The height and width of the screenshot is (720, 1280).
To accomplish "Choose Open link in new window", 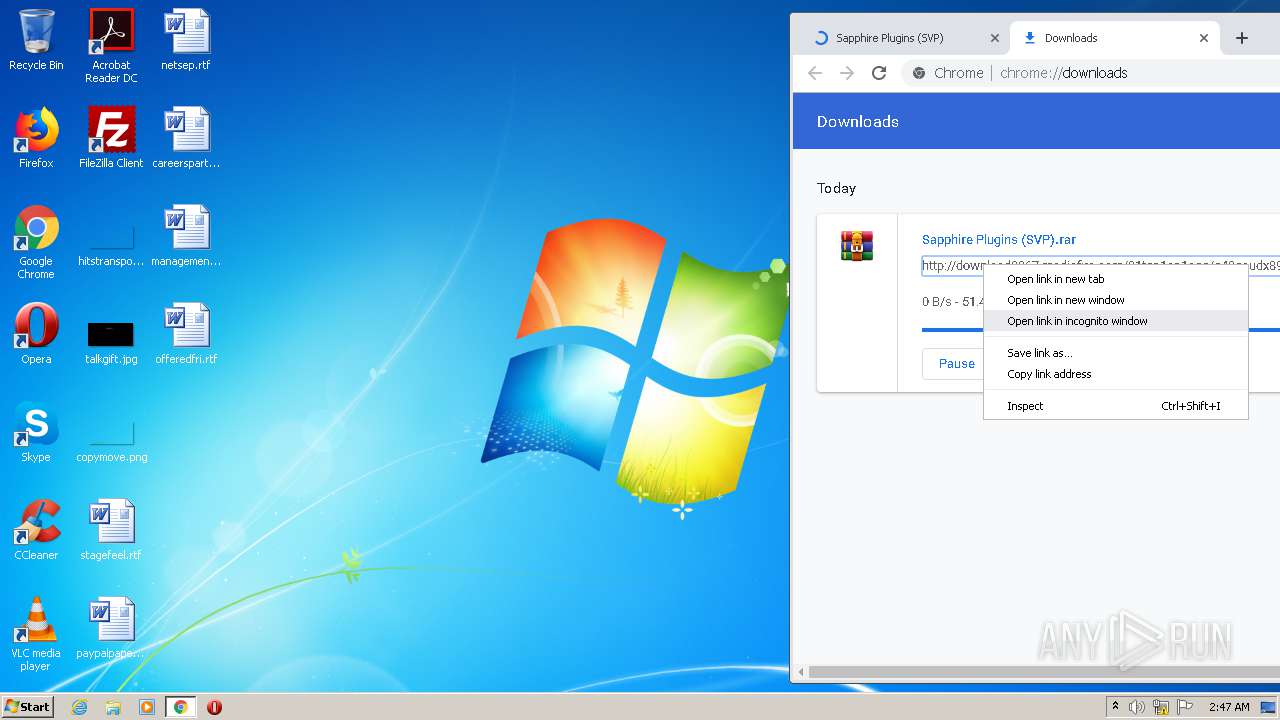I will click(1116, 300).
